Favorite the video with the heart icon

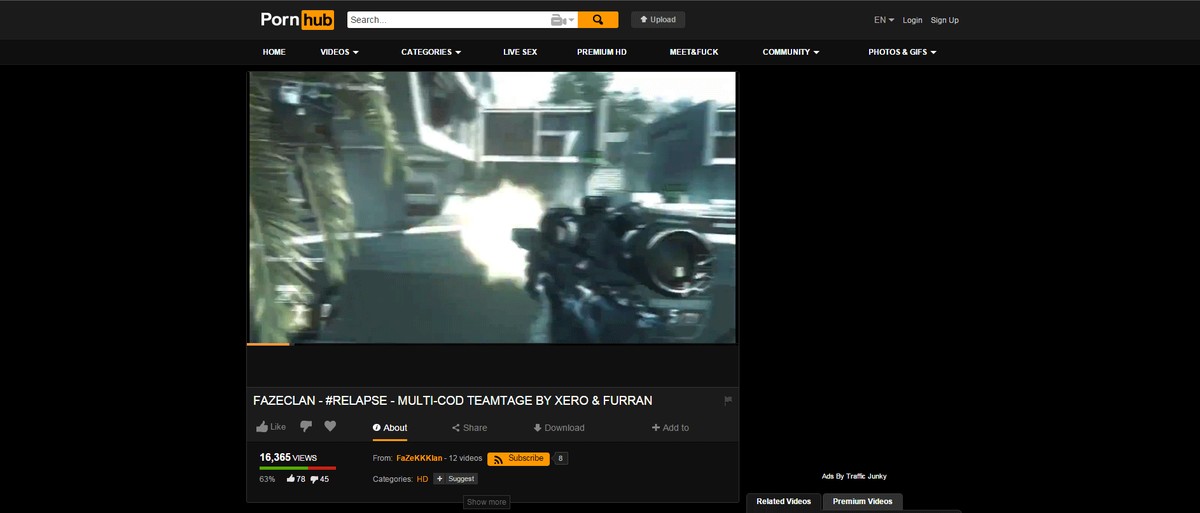coord(330,427)
